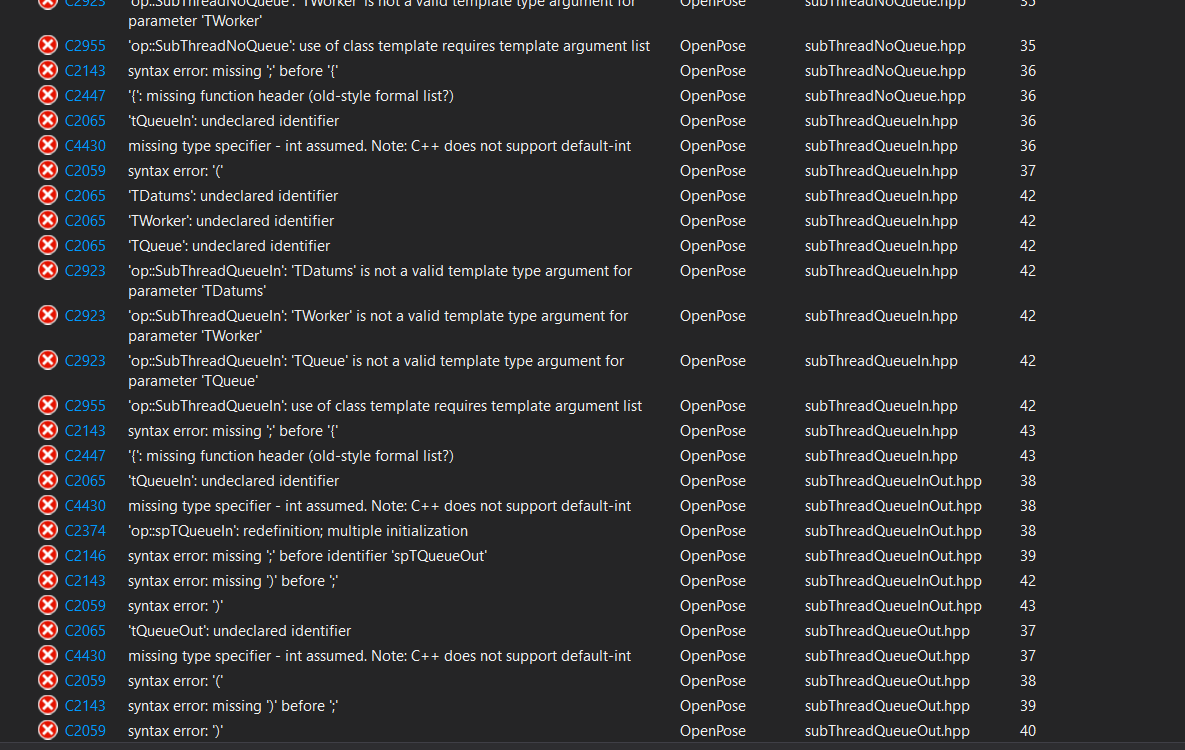Select the OpenPose project cell on the C2374 row
The height and width of the screenshot is (750, 1185).
(712, 530)
